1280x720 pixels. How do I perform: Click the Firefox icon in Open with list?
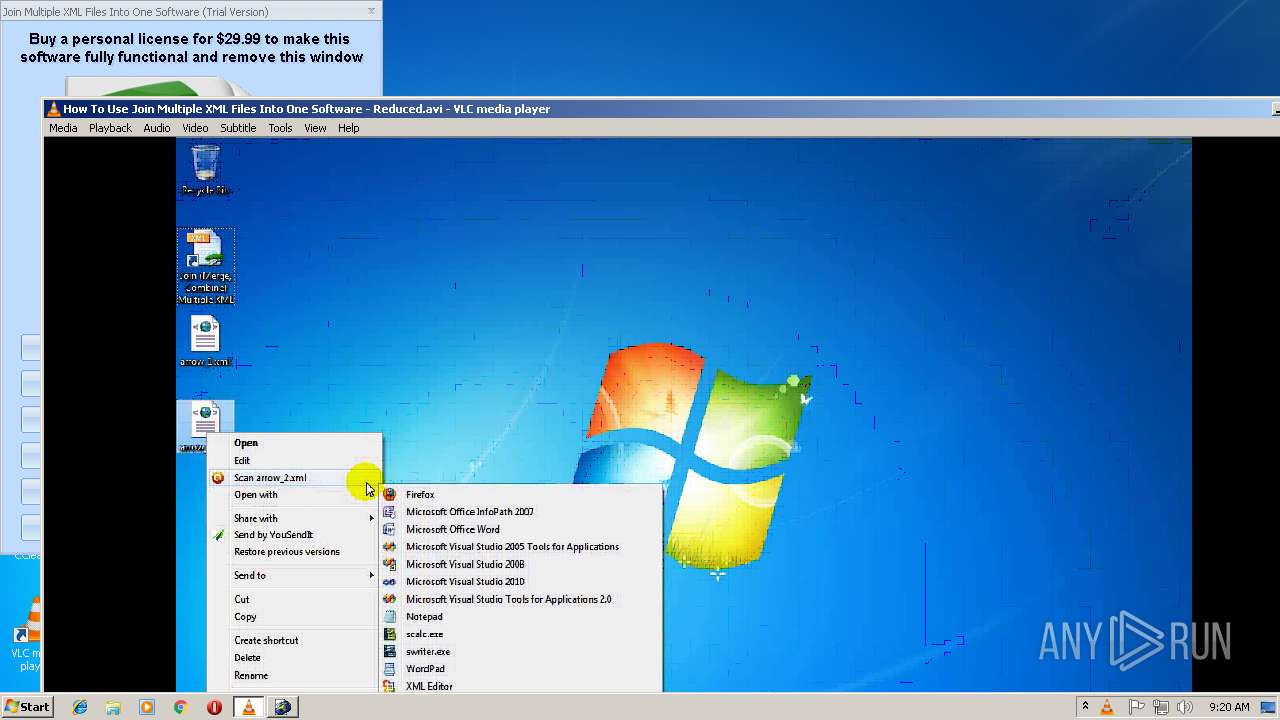coord(390,495)
